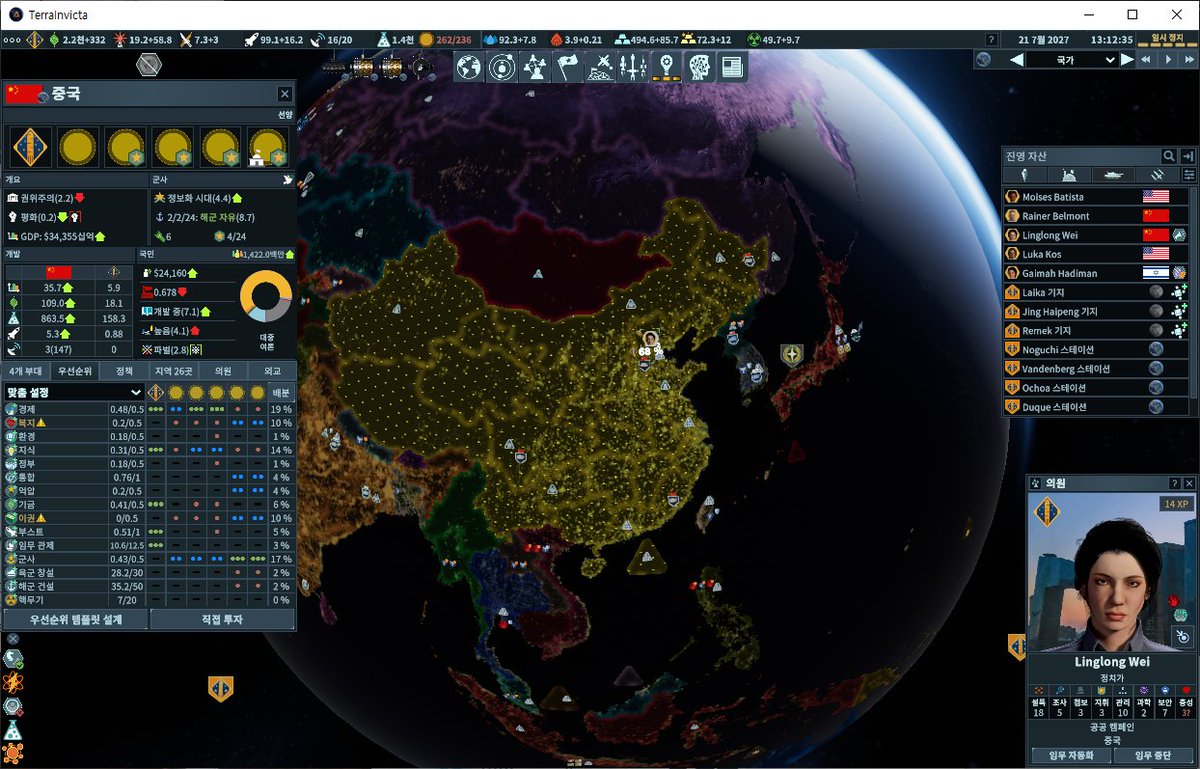
Task: Click the left arrow beside 국가 selector
Action: (x=1016, y=59)
